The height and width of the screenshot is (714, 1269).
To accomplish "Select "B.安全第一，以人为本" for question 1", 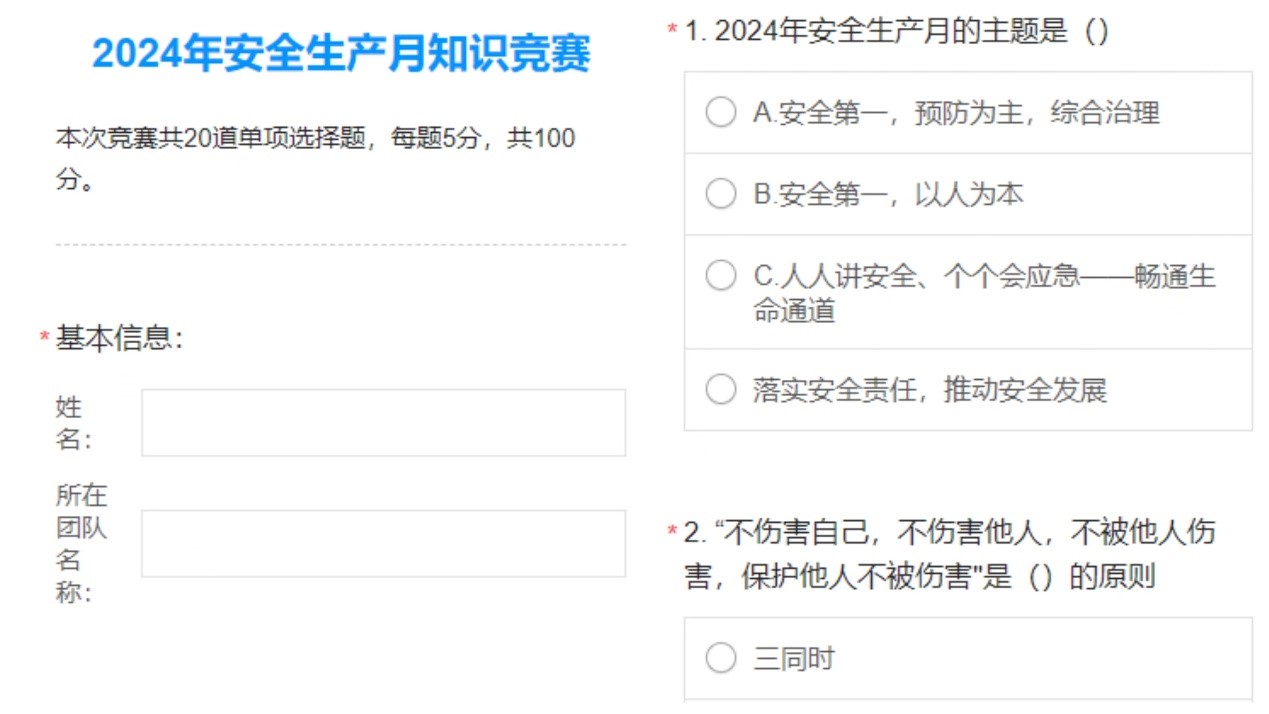I will click(x=720, y=194).
